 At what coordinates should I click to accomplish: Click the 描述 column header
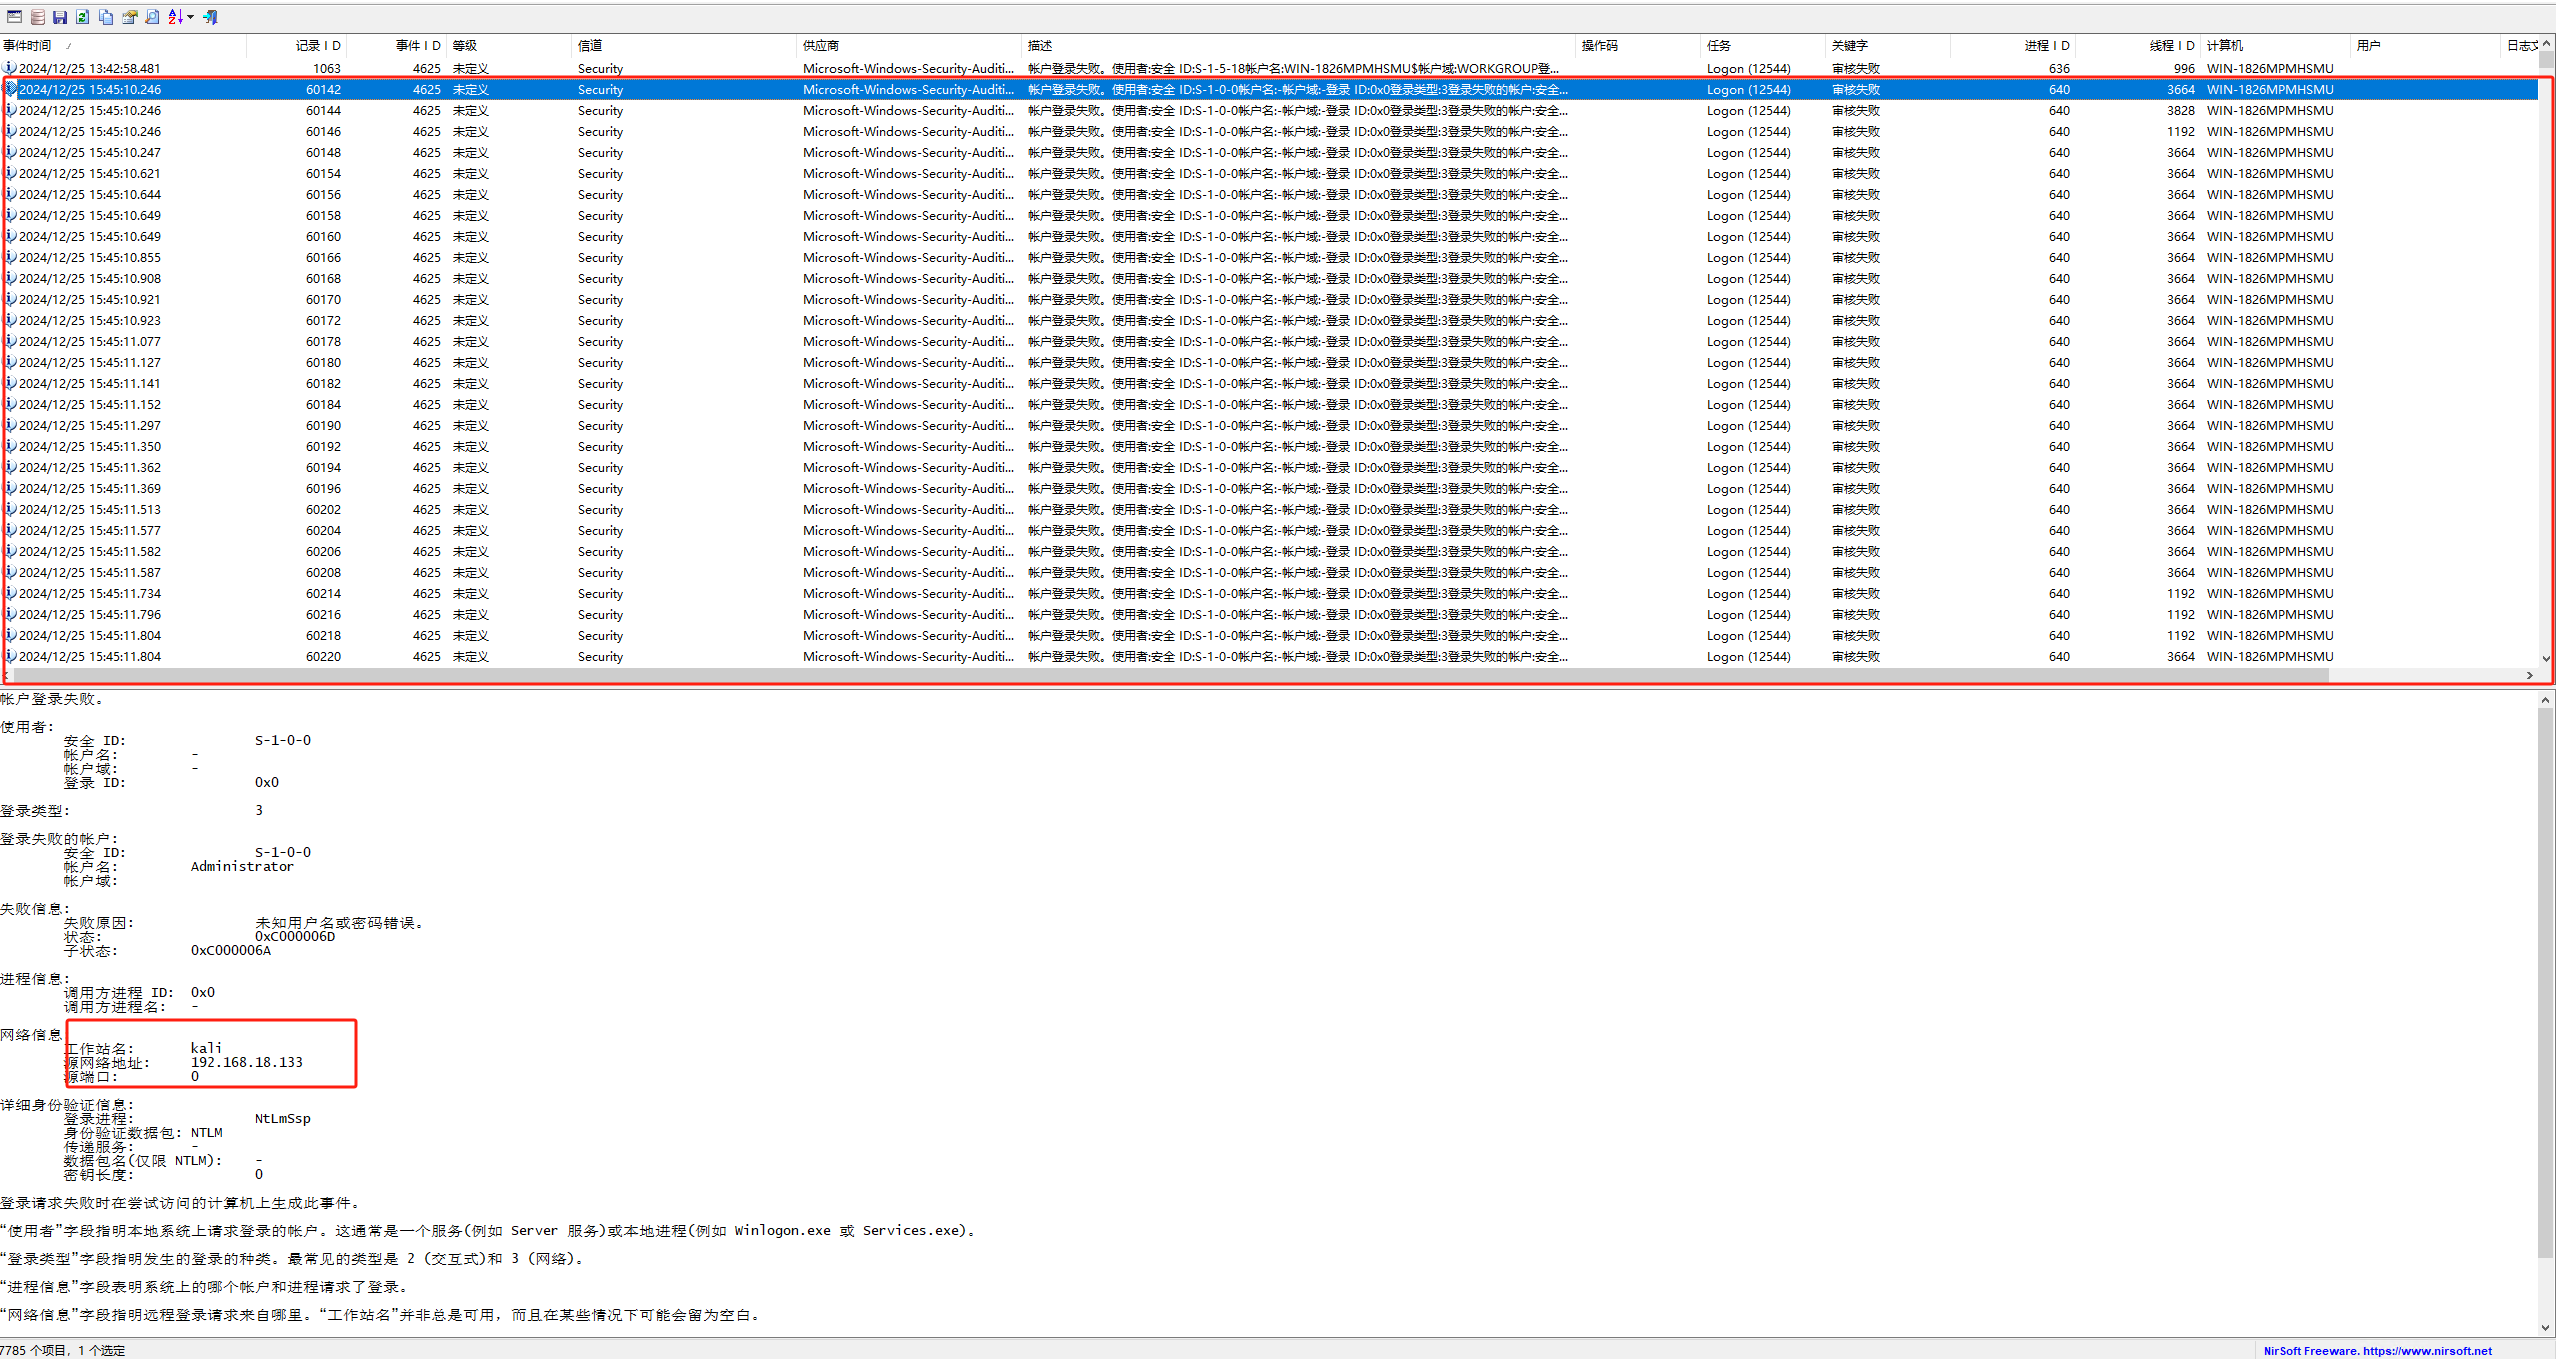click(1040, 46)
